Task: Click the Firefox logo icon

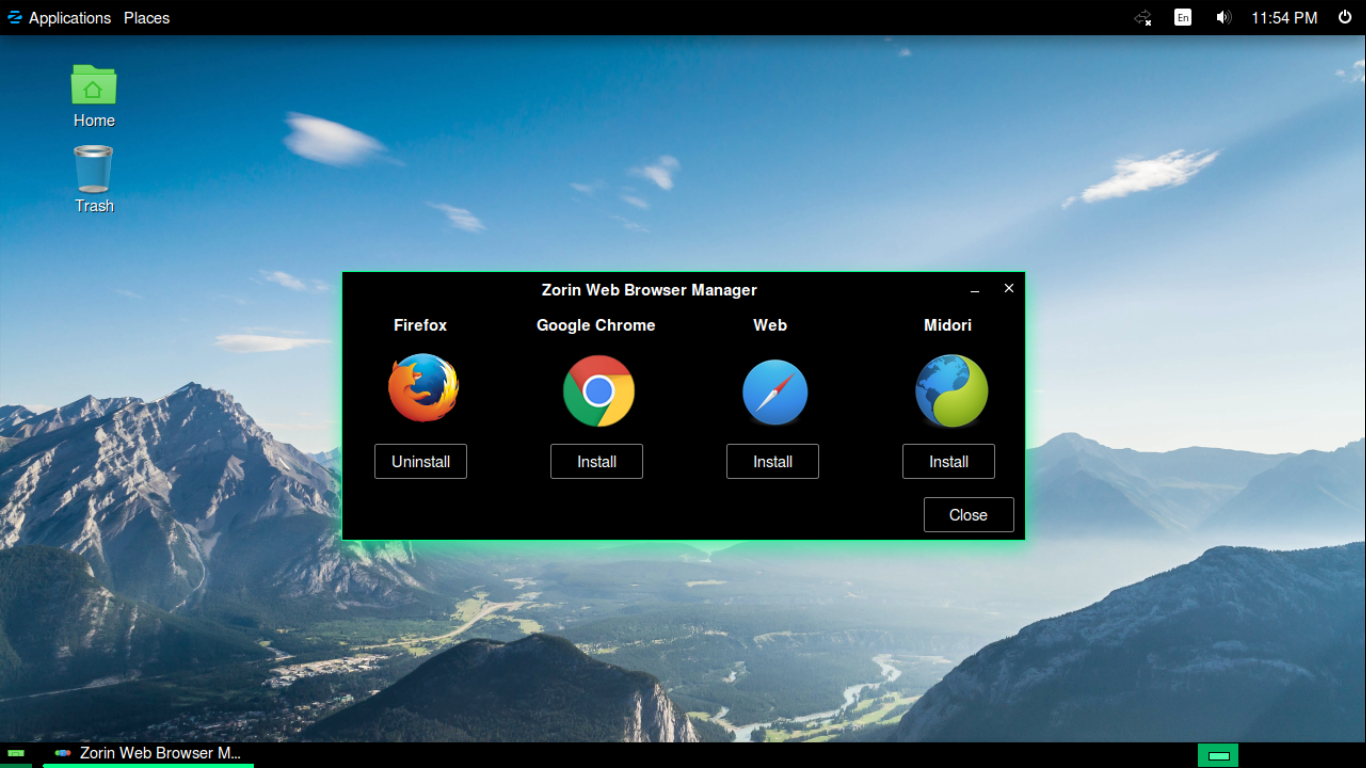Action: (x=422, y=388)
